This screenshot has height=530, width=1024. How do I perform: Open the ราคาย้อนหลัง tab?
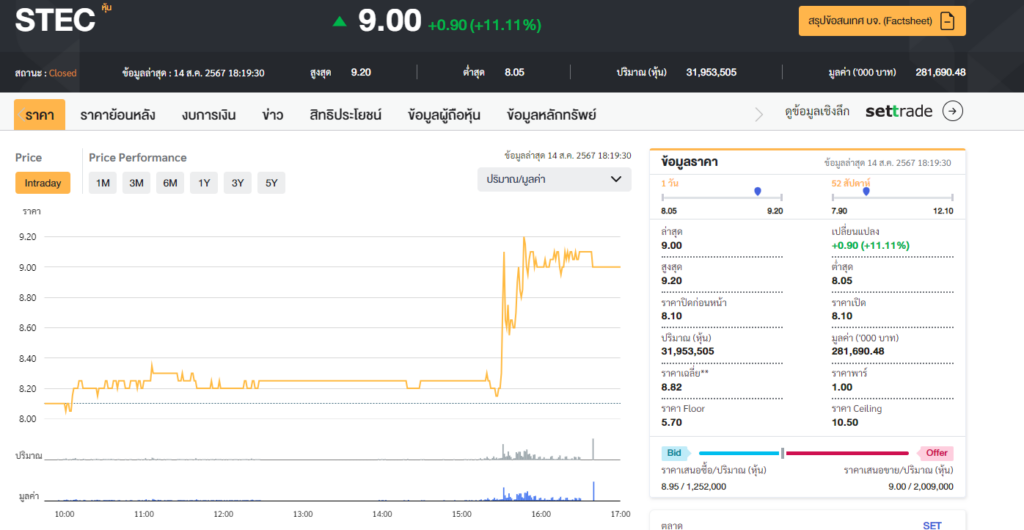click(118, 116)
